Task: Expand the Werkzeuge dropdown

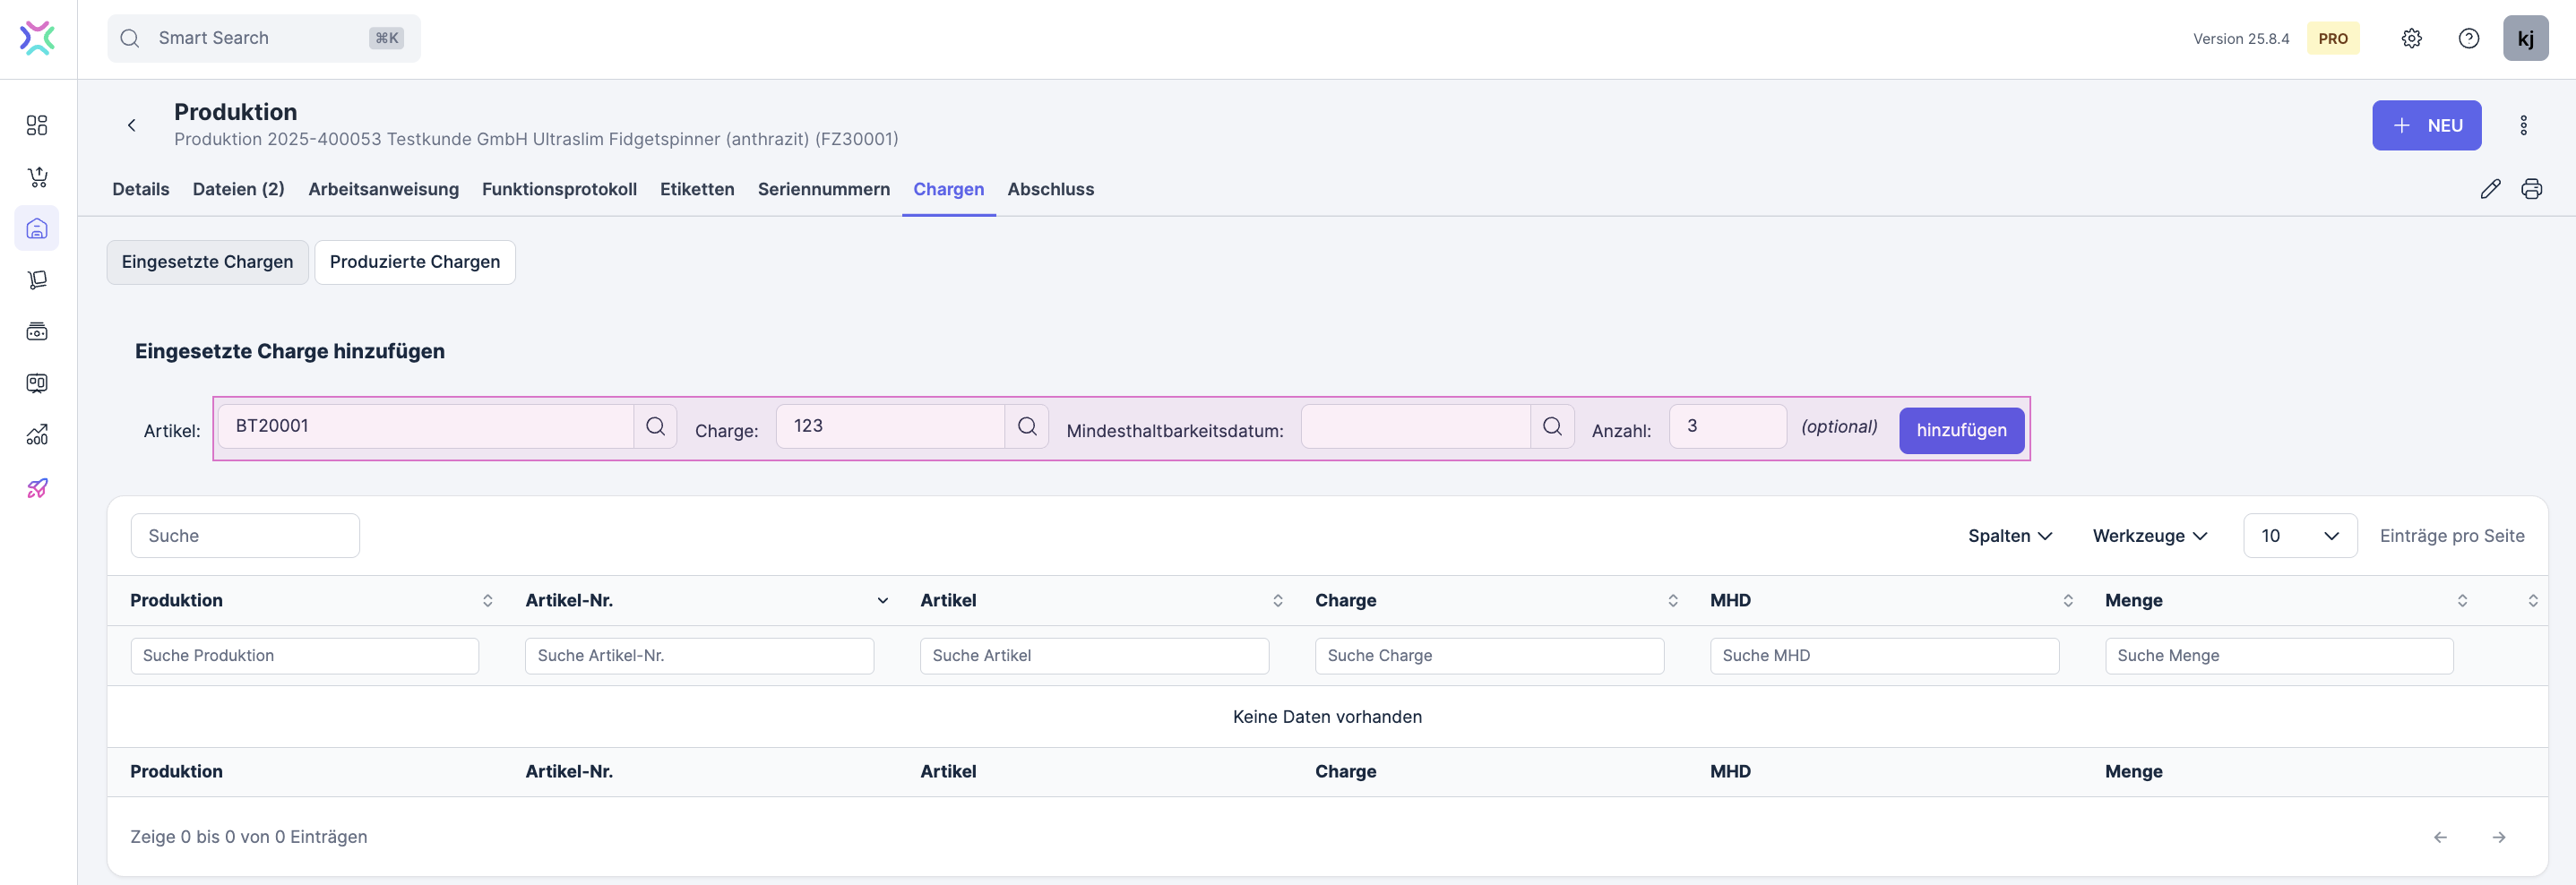Action: tap(2149, 536)
